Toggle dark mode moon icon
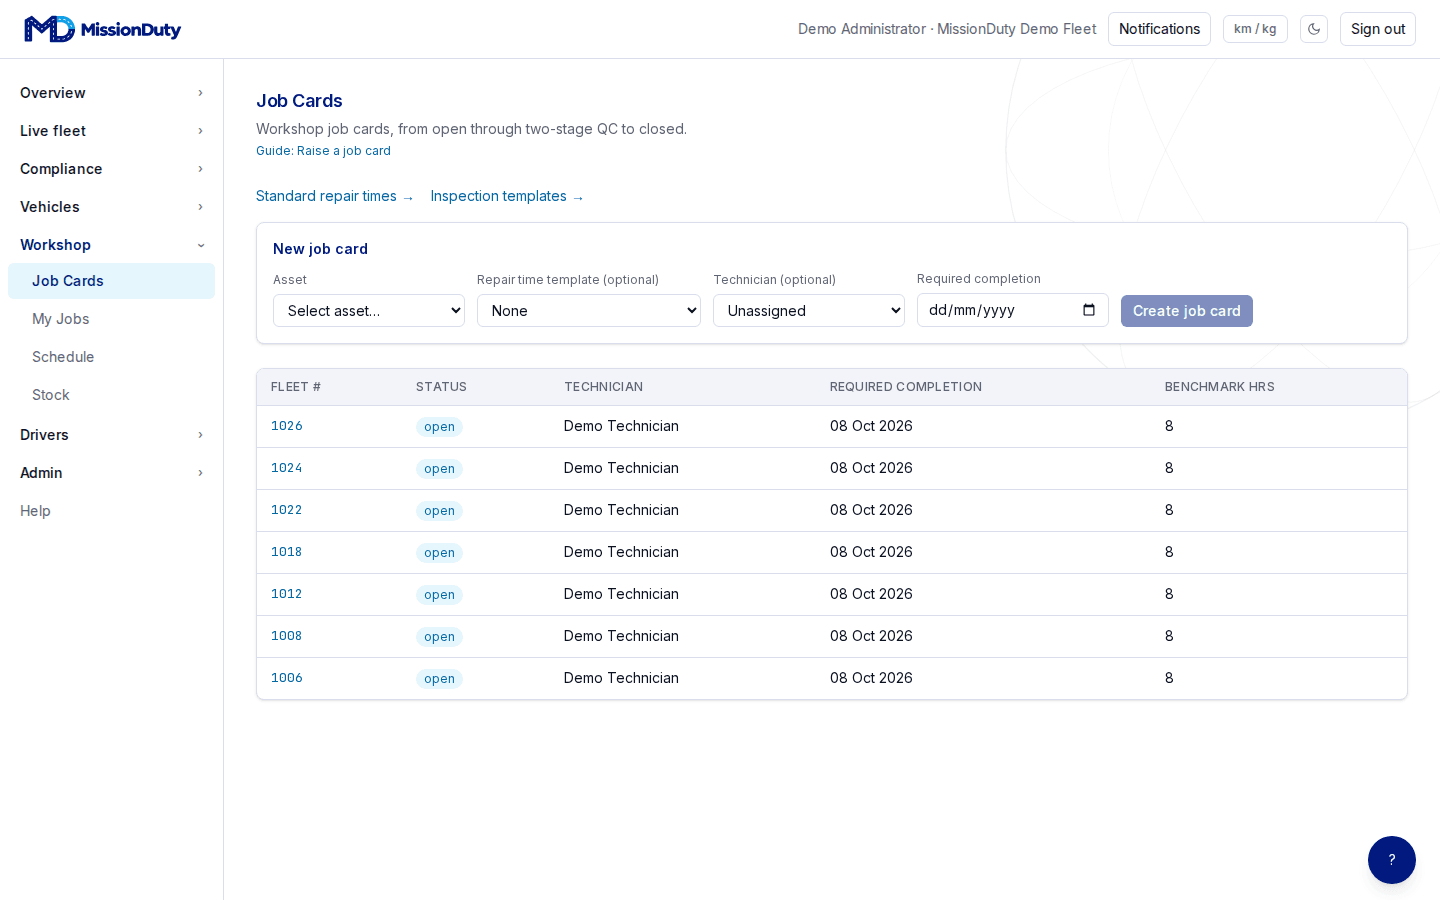Screen dimensions: 1440x900 pos(1314,29)
